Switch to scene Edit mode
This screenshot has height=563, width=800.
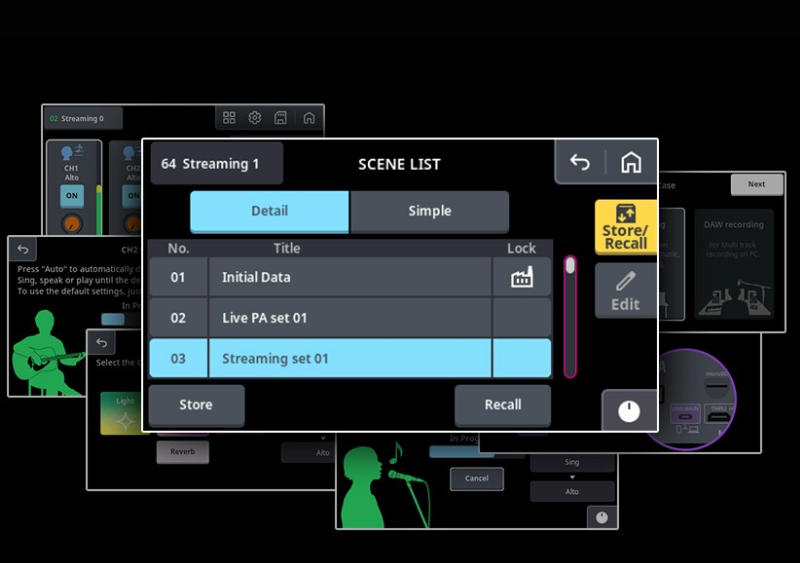click(625, 291)
